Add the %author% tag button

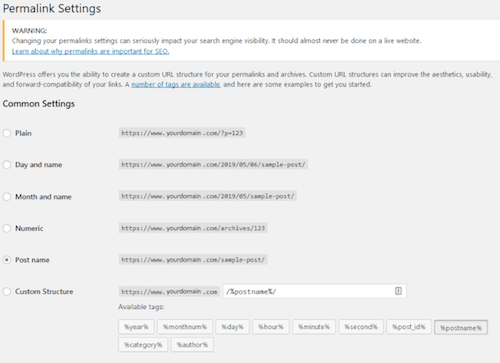192,345
